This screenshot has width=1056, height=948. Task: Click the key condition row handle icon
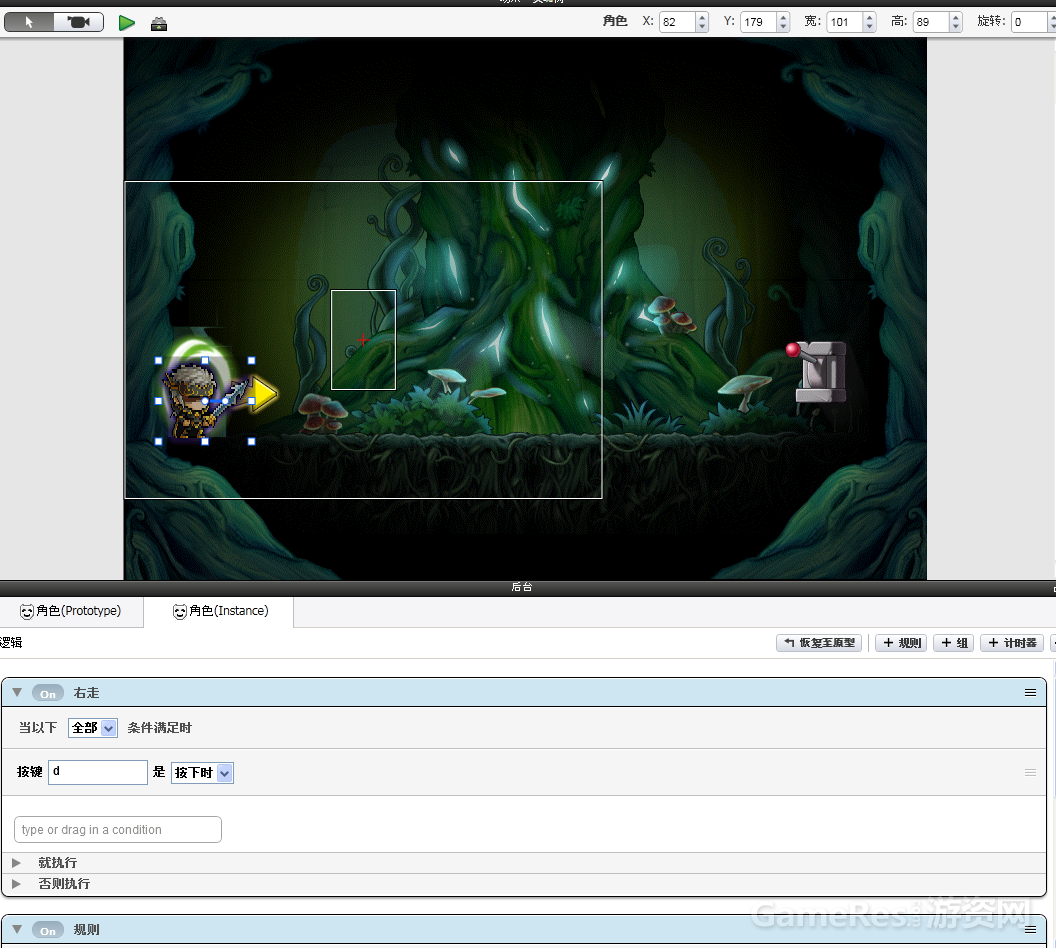1030,772
